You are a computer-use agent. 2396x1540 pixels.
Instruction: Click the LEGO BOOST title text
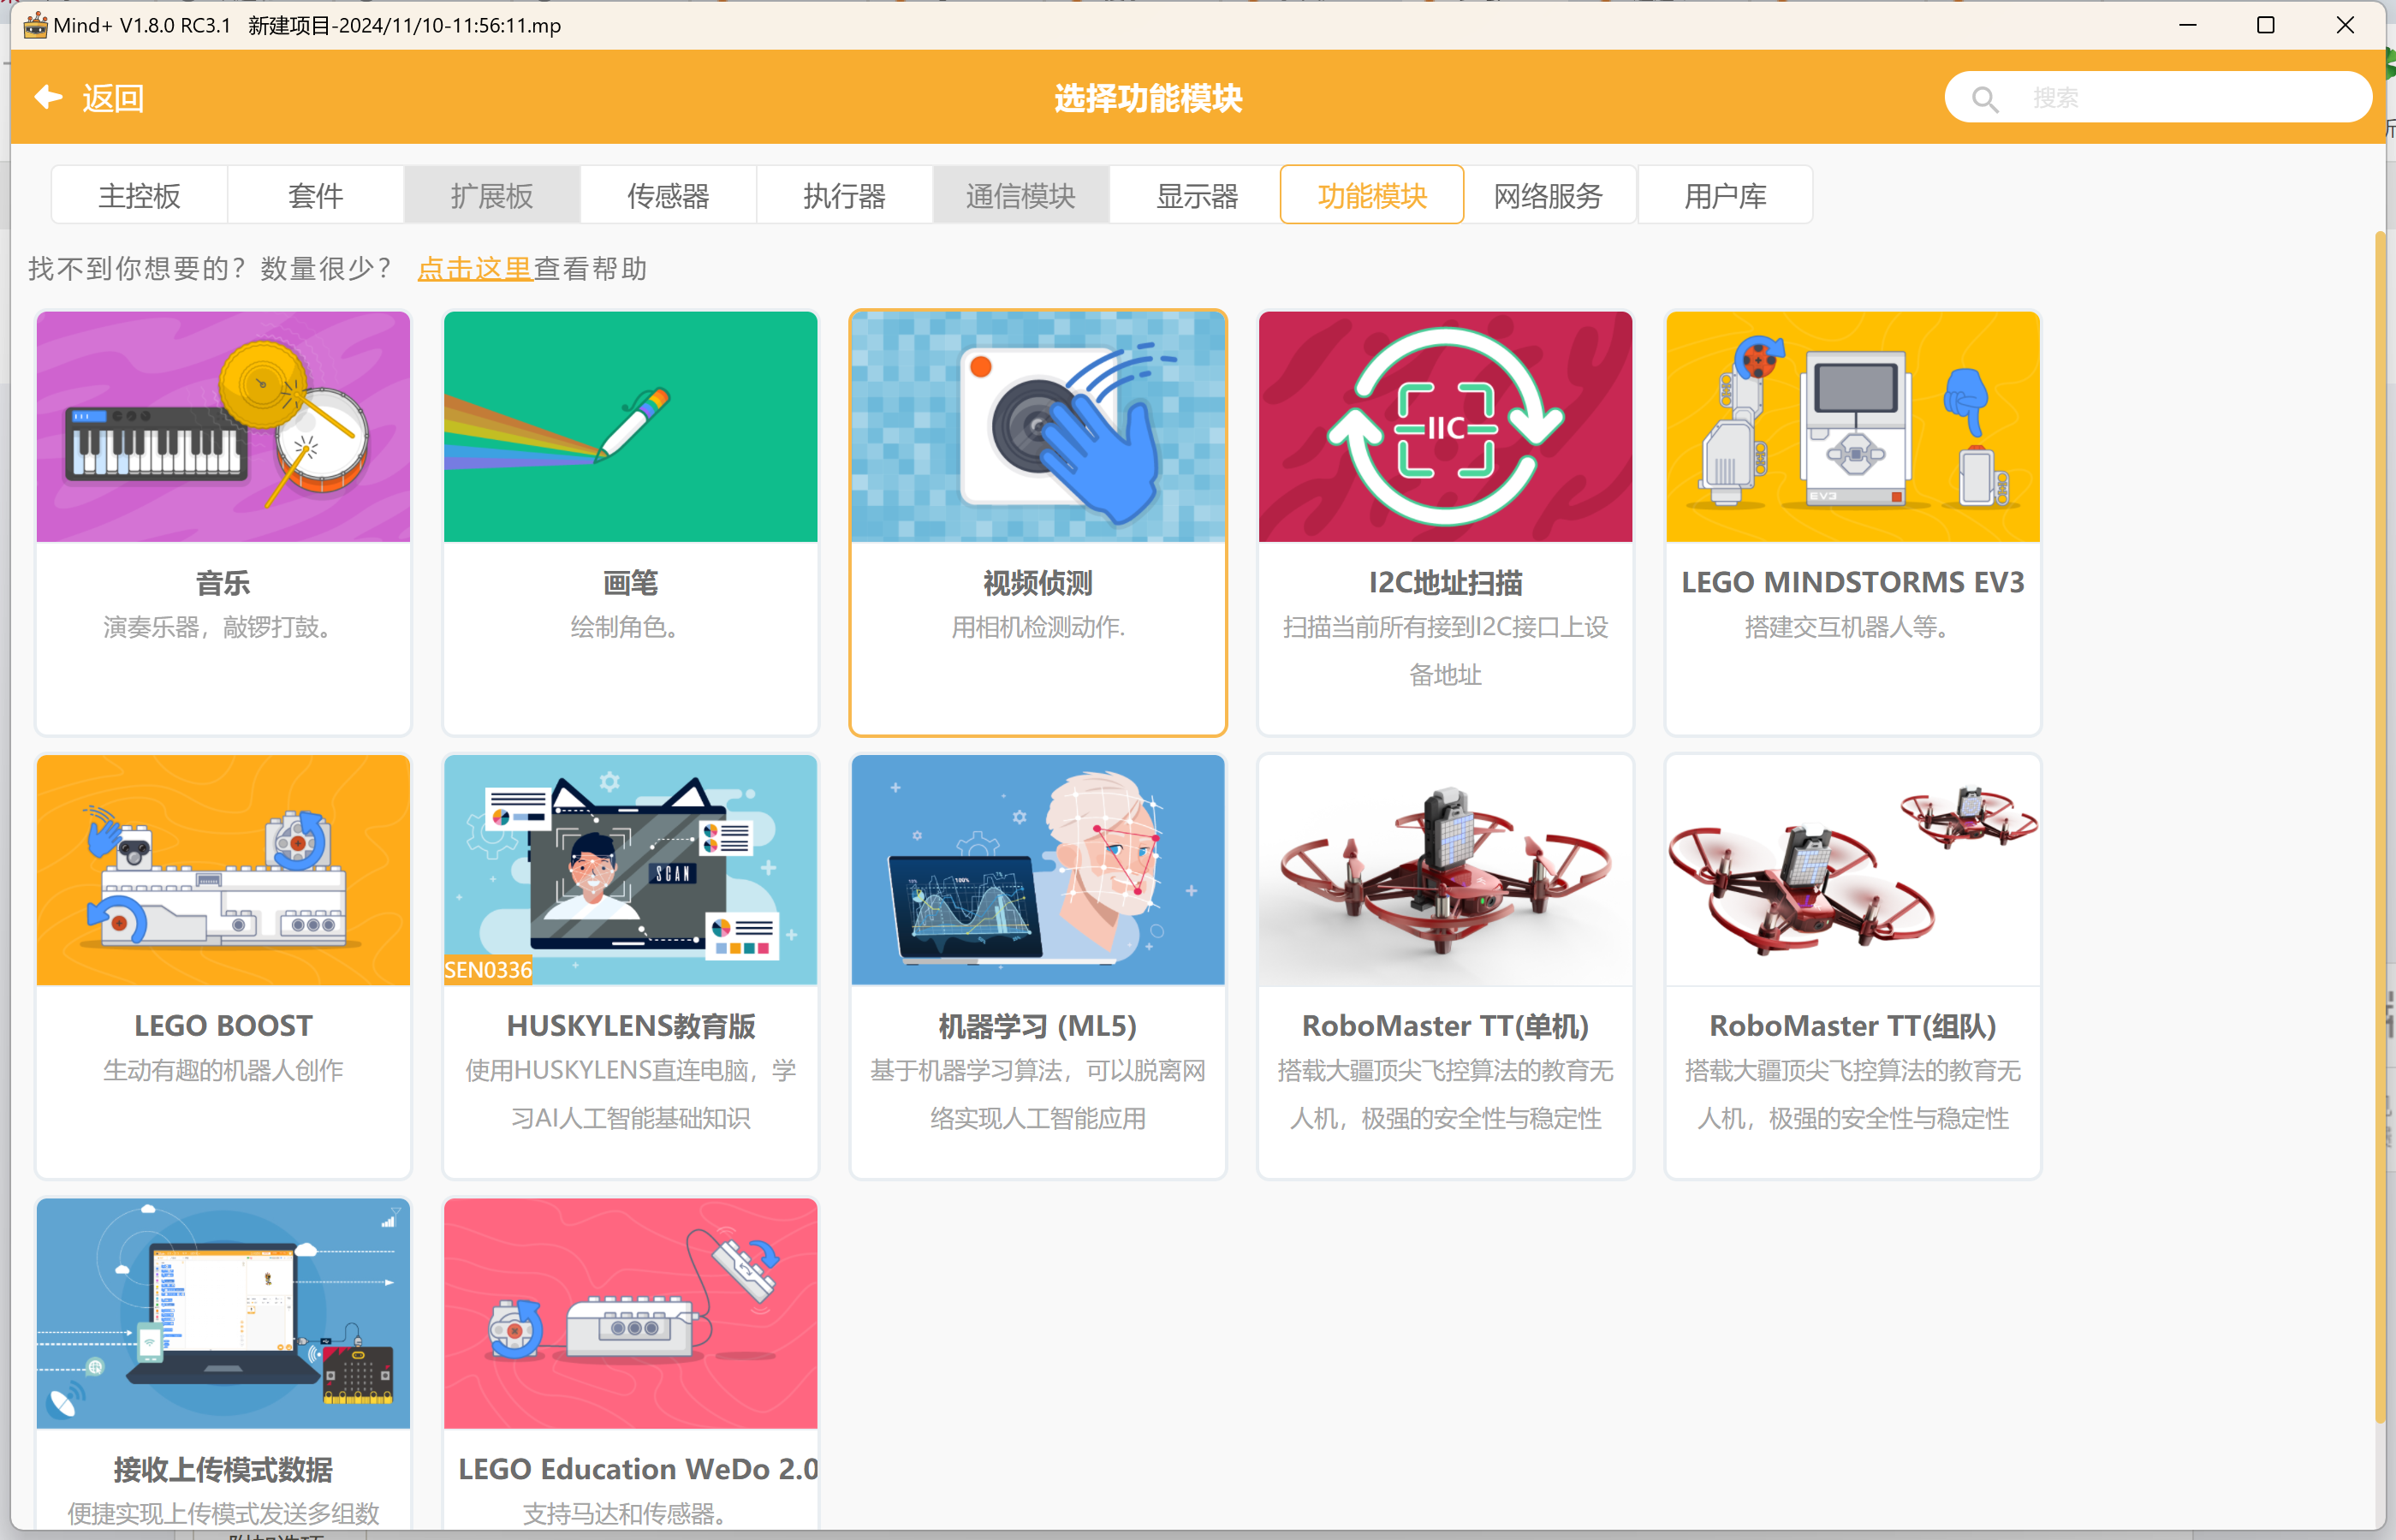(x=223, y=1026)
